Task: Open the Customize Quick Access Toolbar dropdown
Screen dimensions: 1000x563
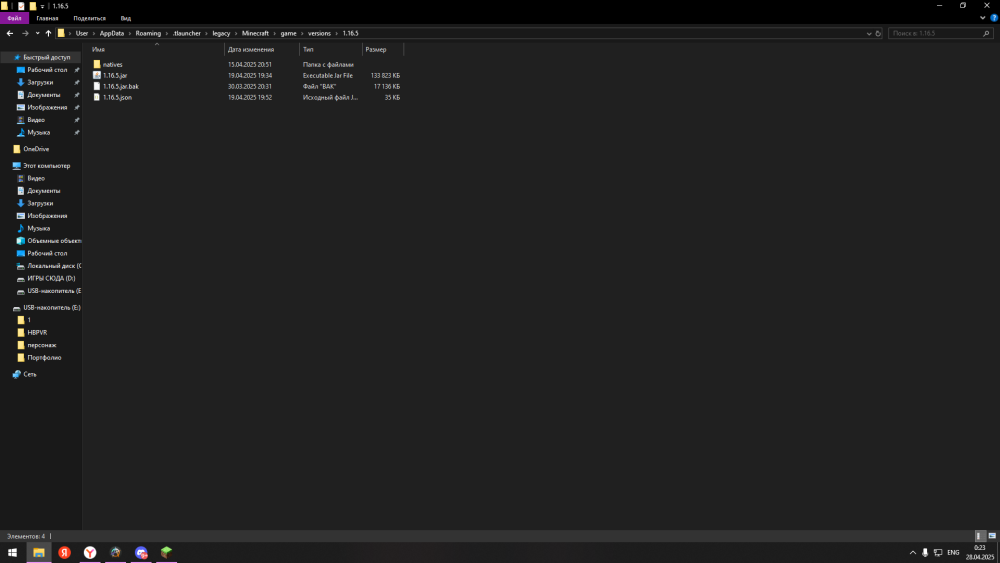Action: point(42,6)
